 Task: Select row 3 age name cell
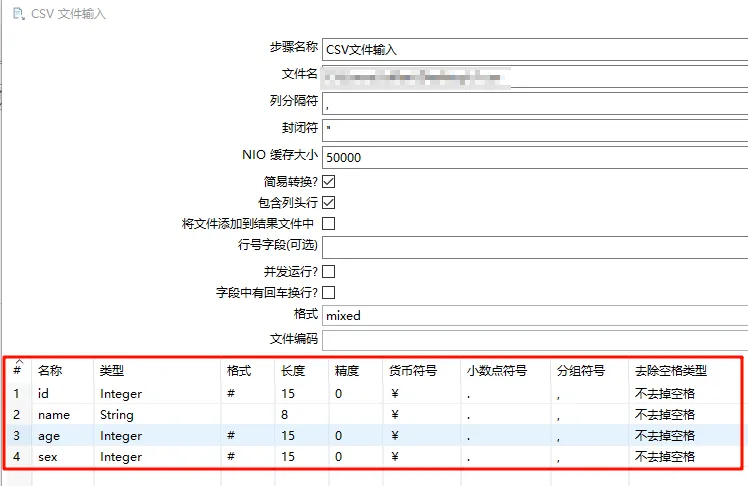[49, 436]
